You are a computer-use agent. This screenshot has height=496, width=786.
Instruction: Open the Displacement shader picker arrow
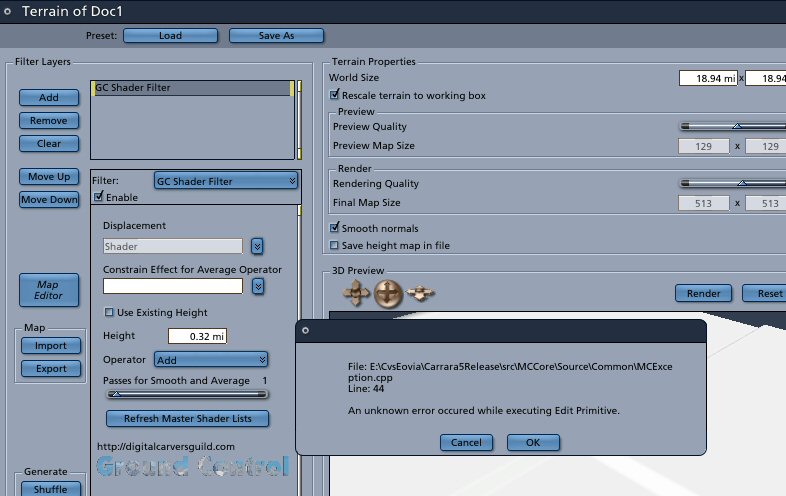257,246
